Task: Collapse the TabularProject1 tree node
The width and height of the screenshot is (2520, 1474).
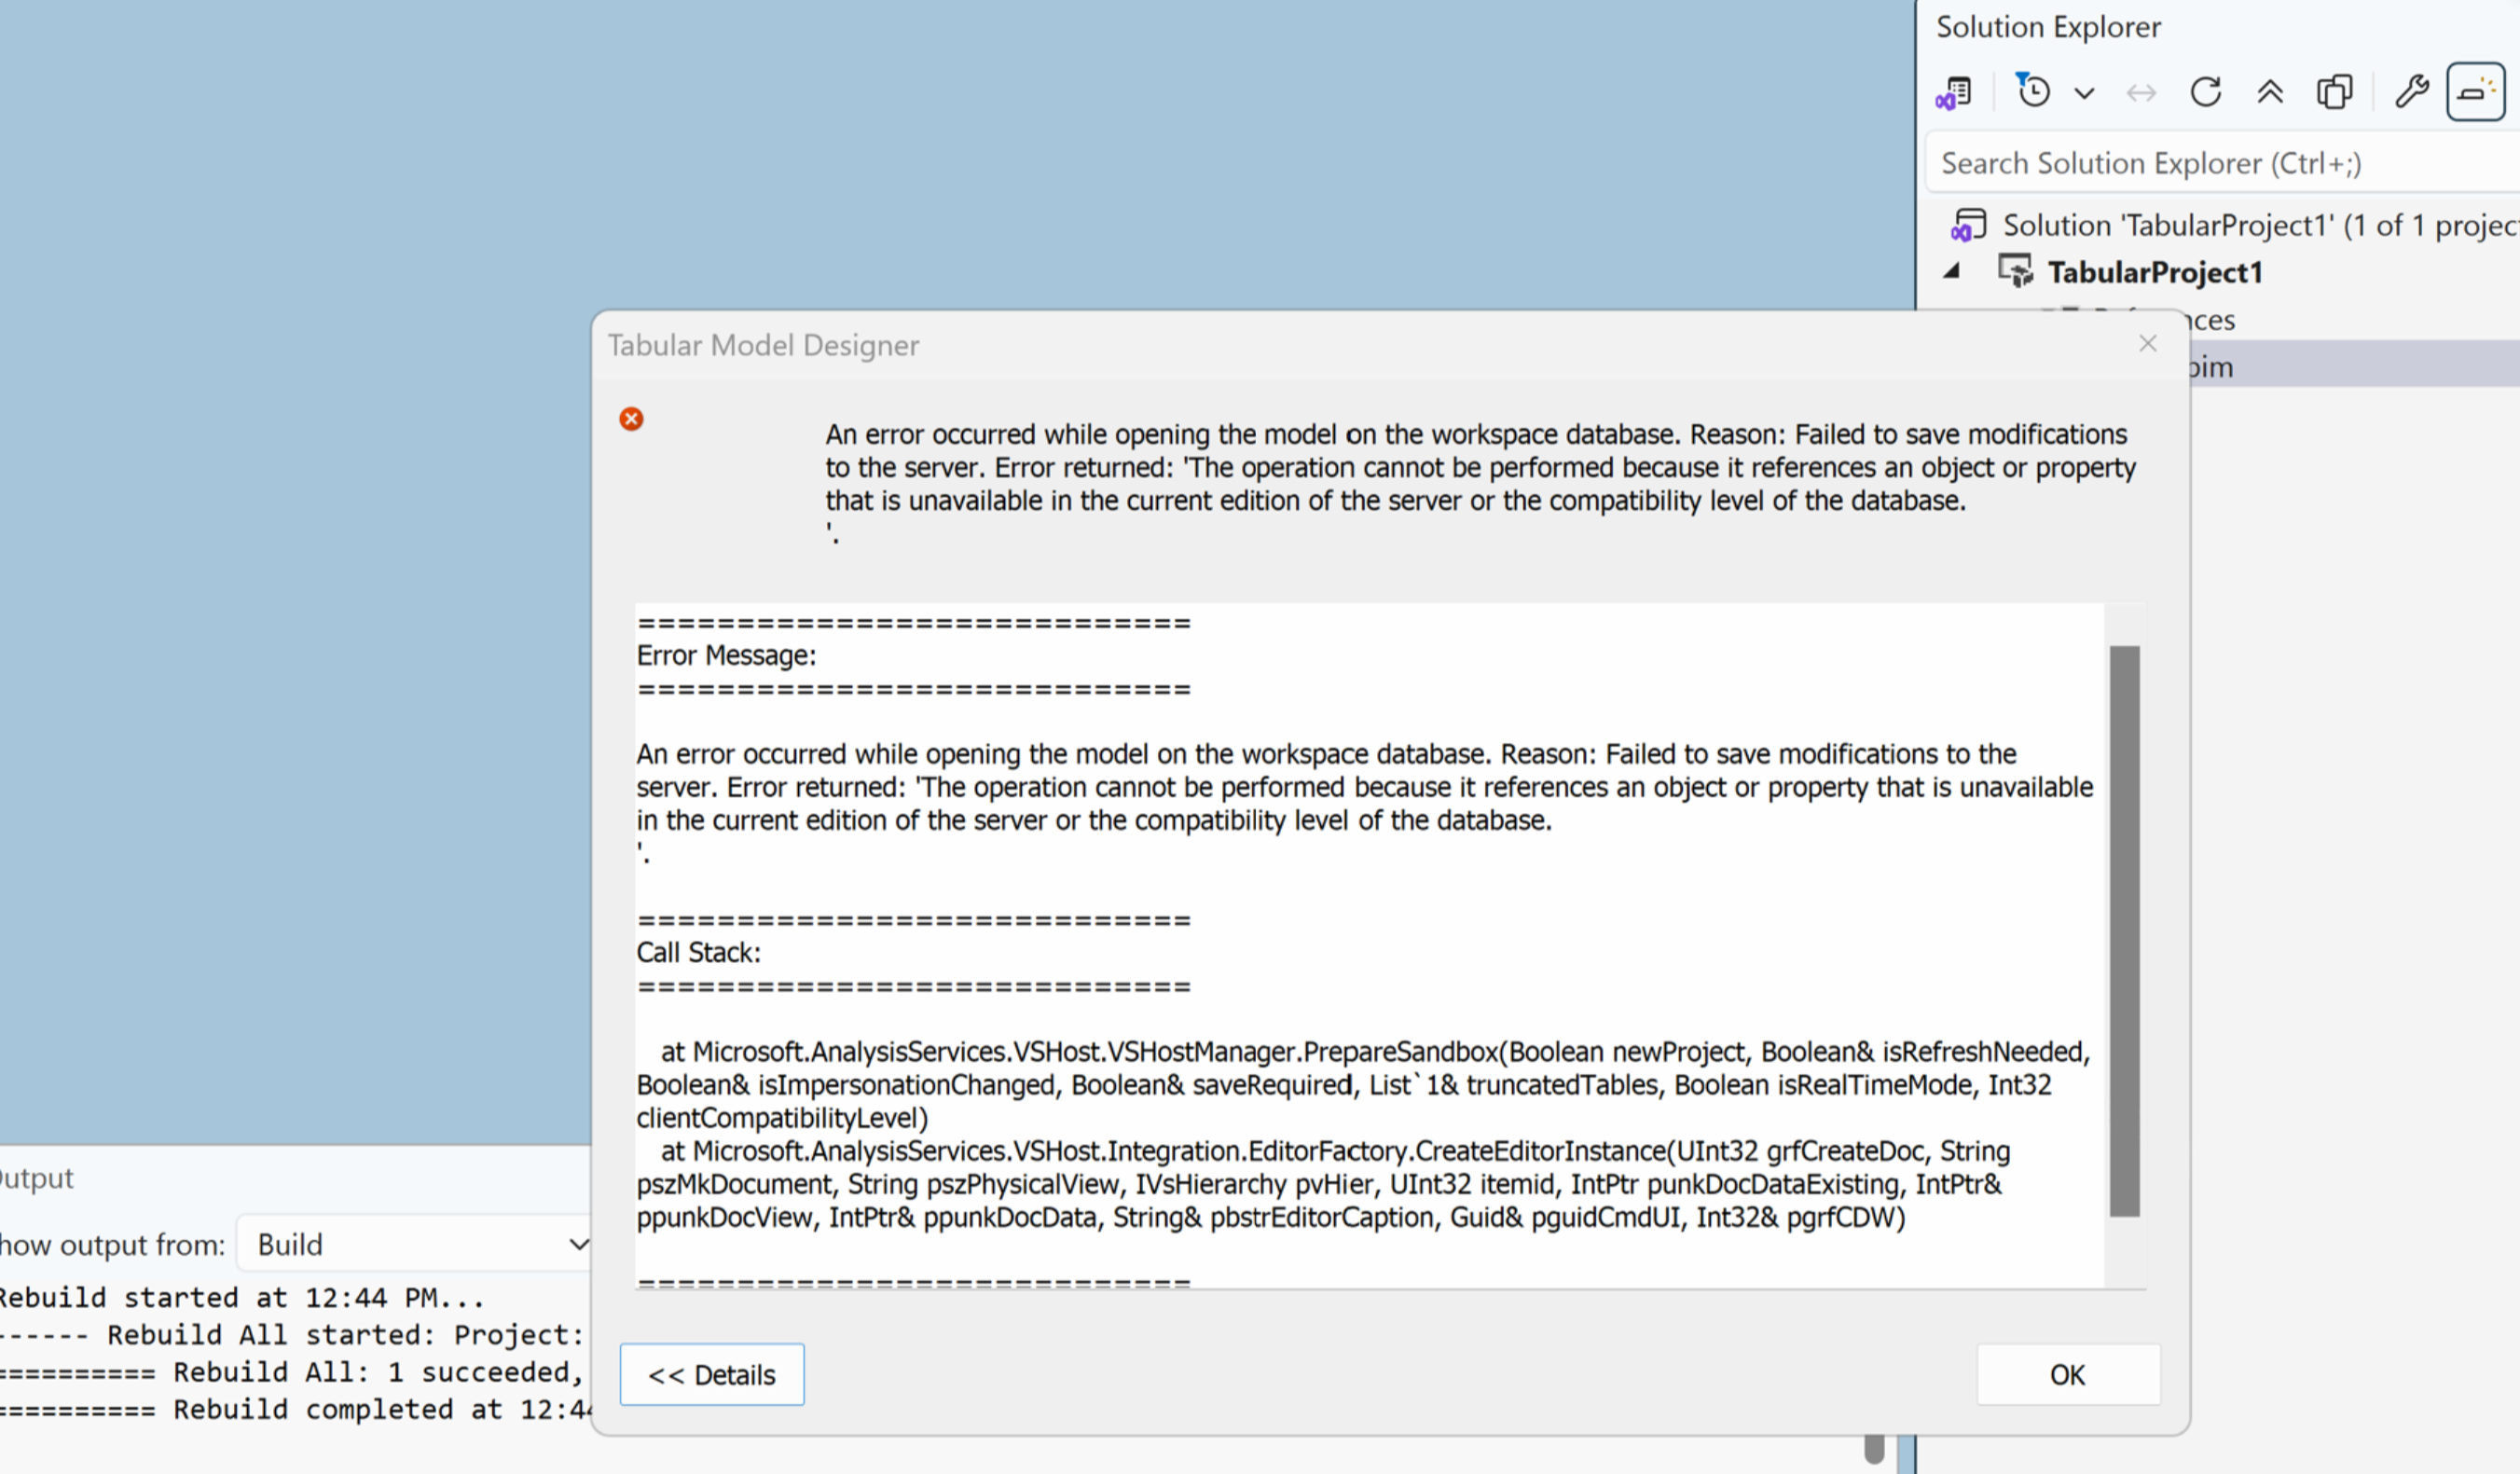Action: click(1952, 271)
